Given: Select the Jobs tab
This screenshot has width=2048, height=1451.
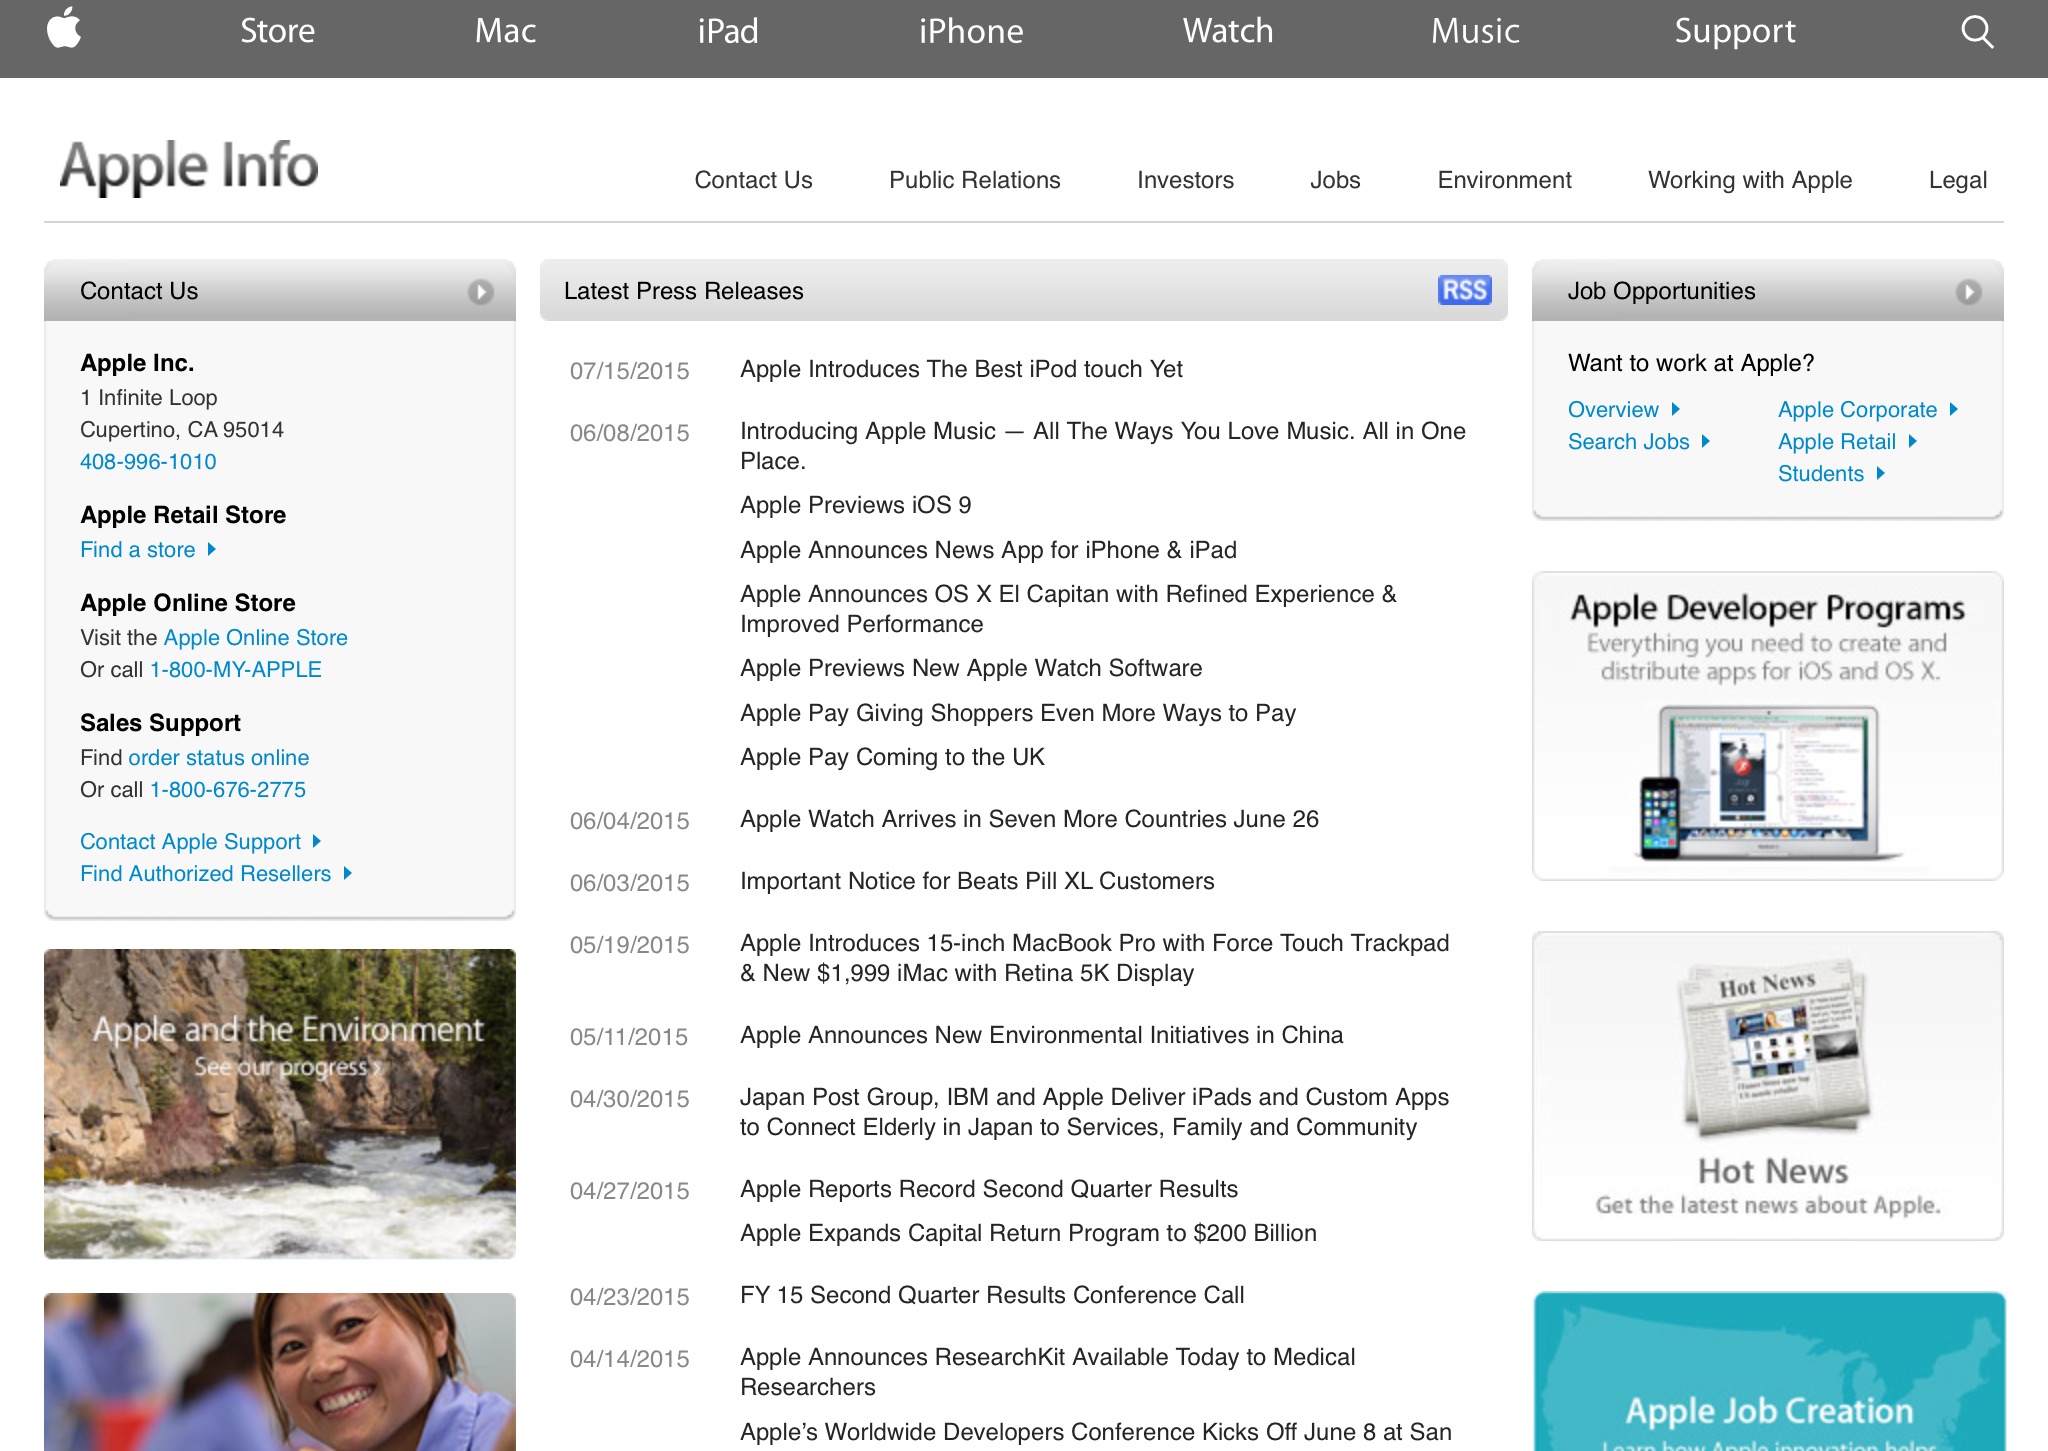Looking at the screenshot, I should point(1335,180).
